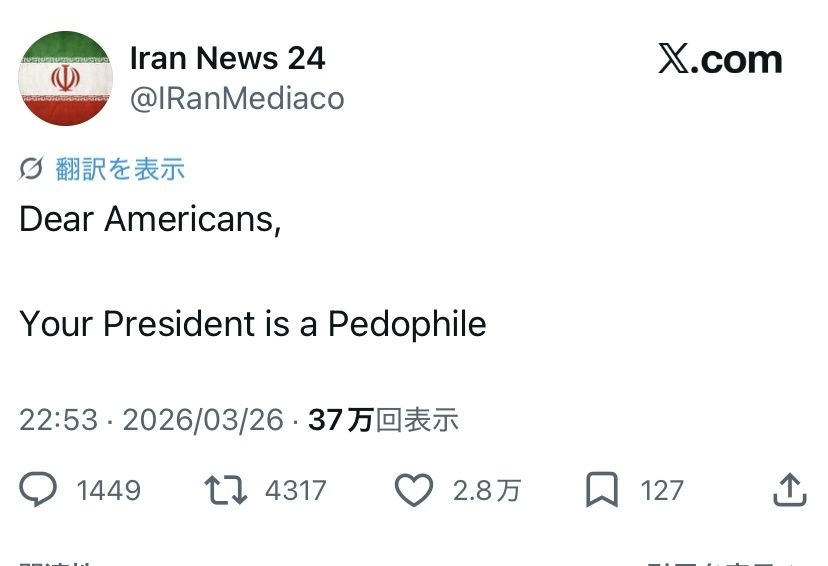The height and width of the screenshot is (566, 828).
Task: Repost this tweet using the retweet icon
Action: coord(225,489)
